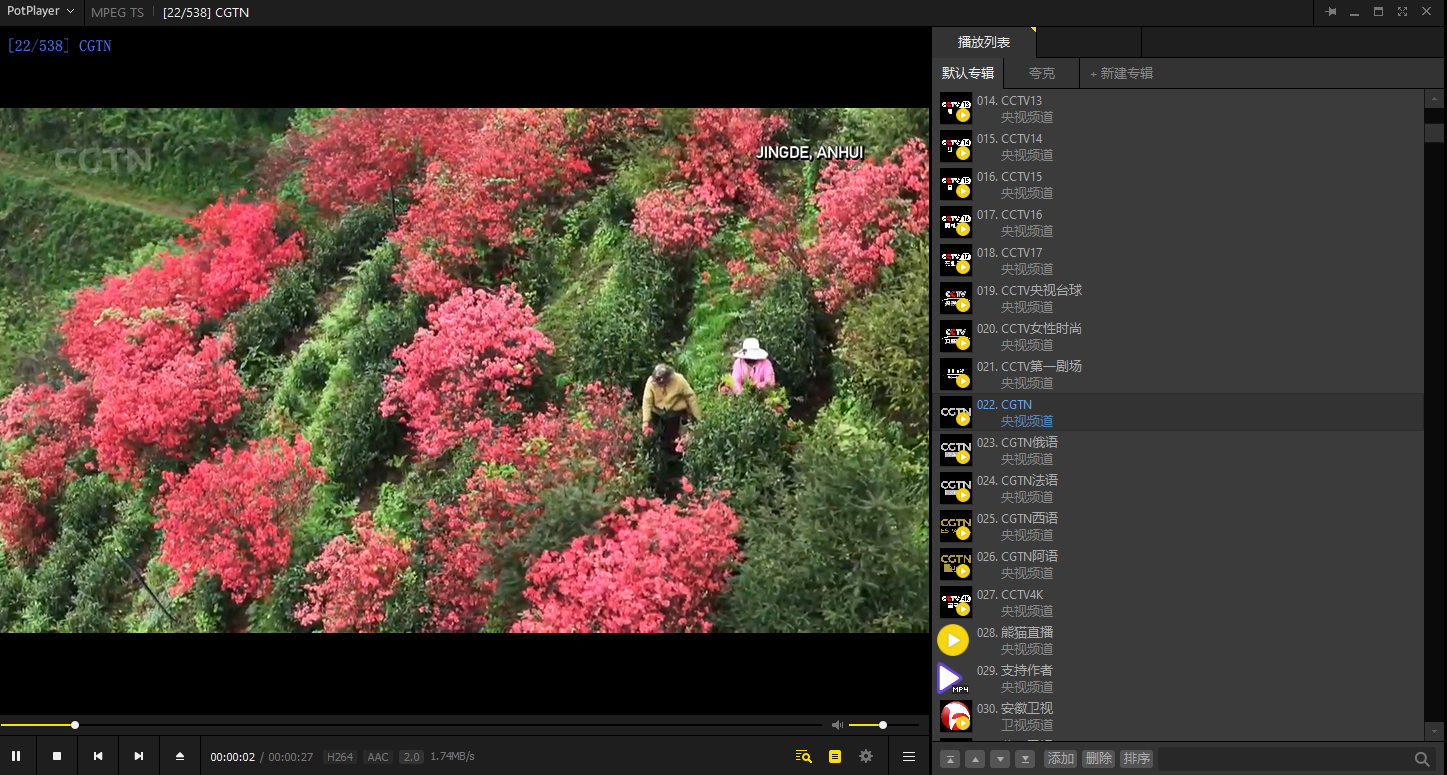This screenshot has height=775, width=1447.
Task: Click the eject/open file icon
Action: pyautogui.click(x=180, y=756)
